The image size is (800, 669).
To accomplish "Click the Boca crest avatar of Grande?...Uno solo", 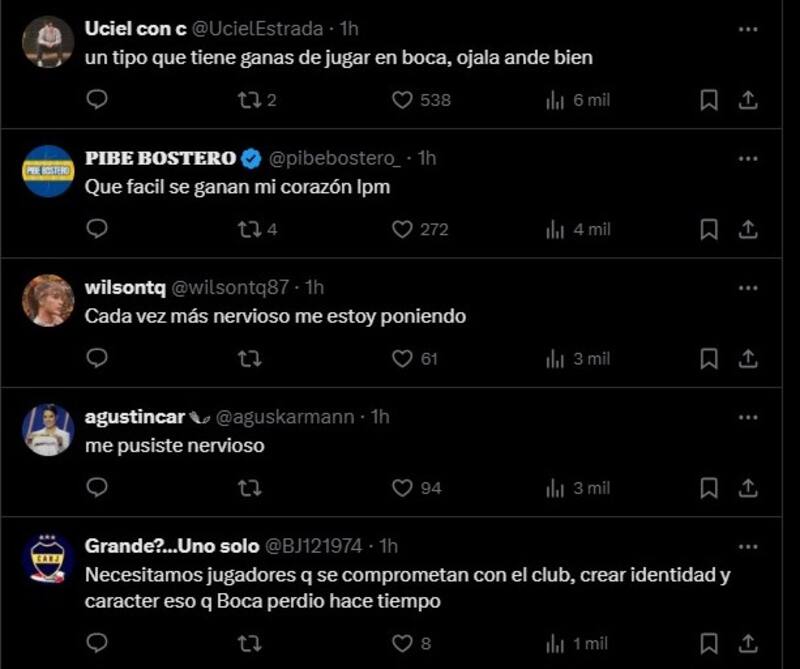I will [x=48, y=559].
